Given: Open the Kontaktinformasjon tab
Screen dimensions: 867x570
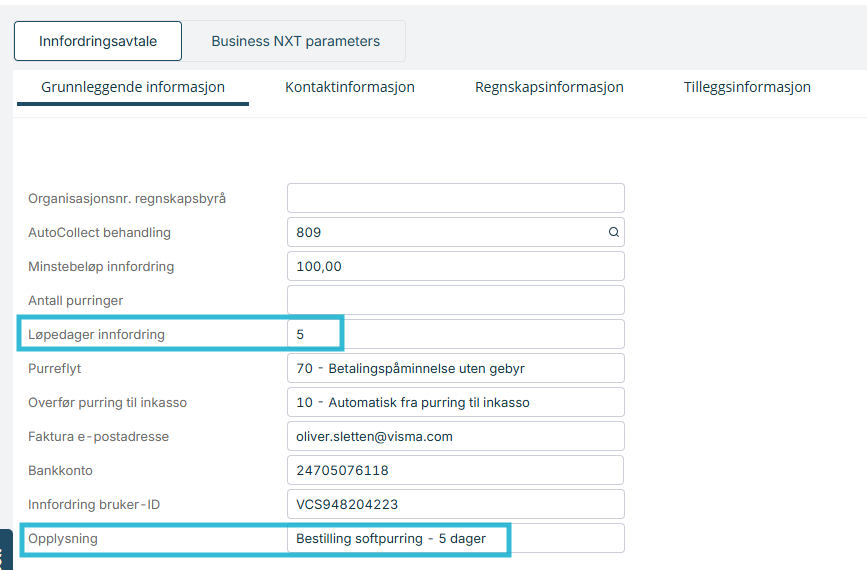Looking at the screenshot, I should [349, 87].
